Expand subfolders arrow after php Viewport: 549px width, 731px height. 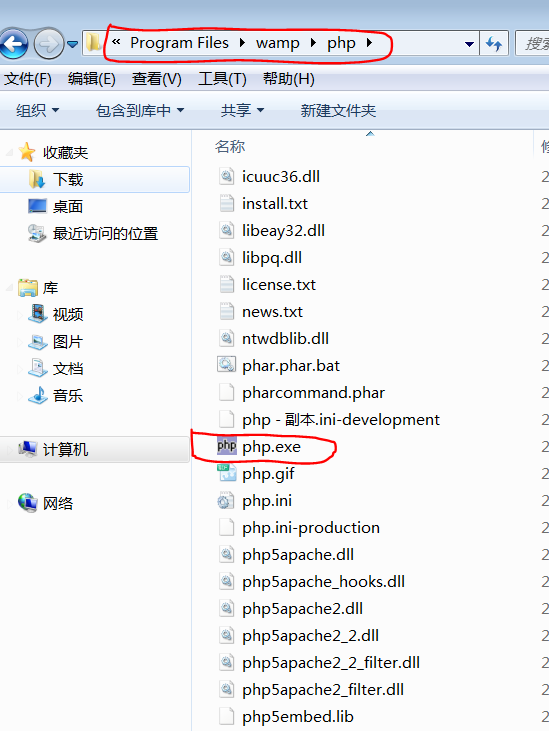click(369, 43)
